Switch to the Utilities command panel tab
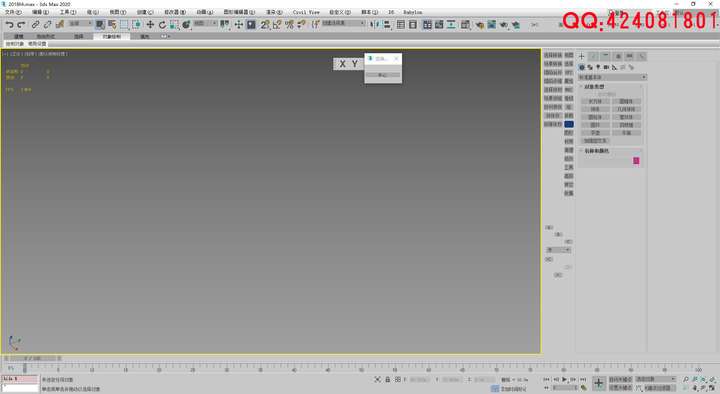Image resolution: width=720 pixels, height=394 pixels. [x=641, y=56]
